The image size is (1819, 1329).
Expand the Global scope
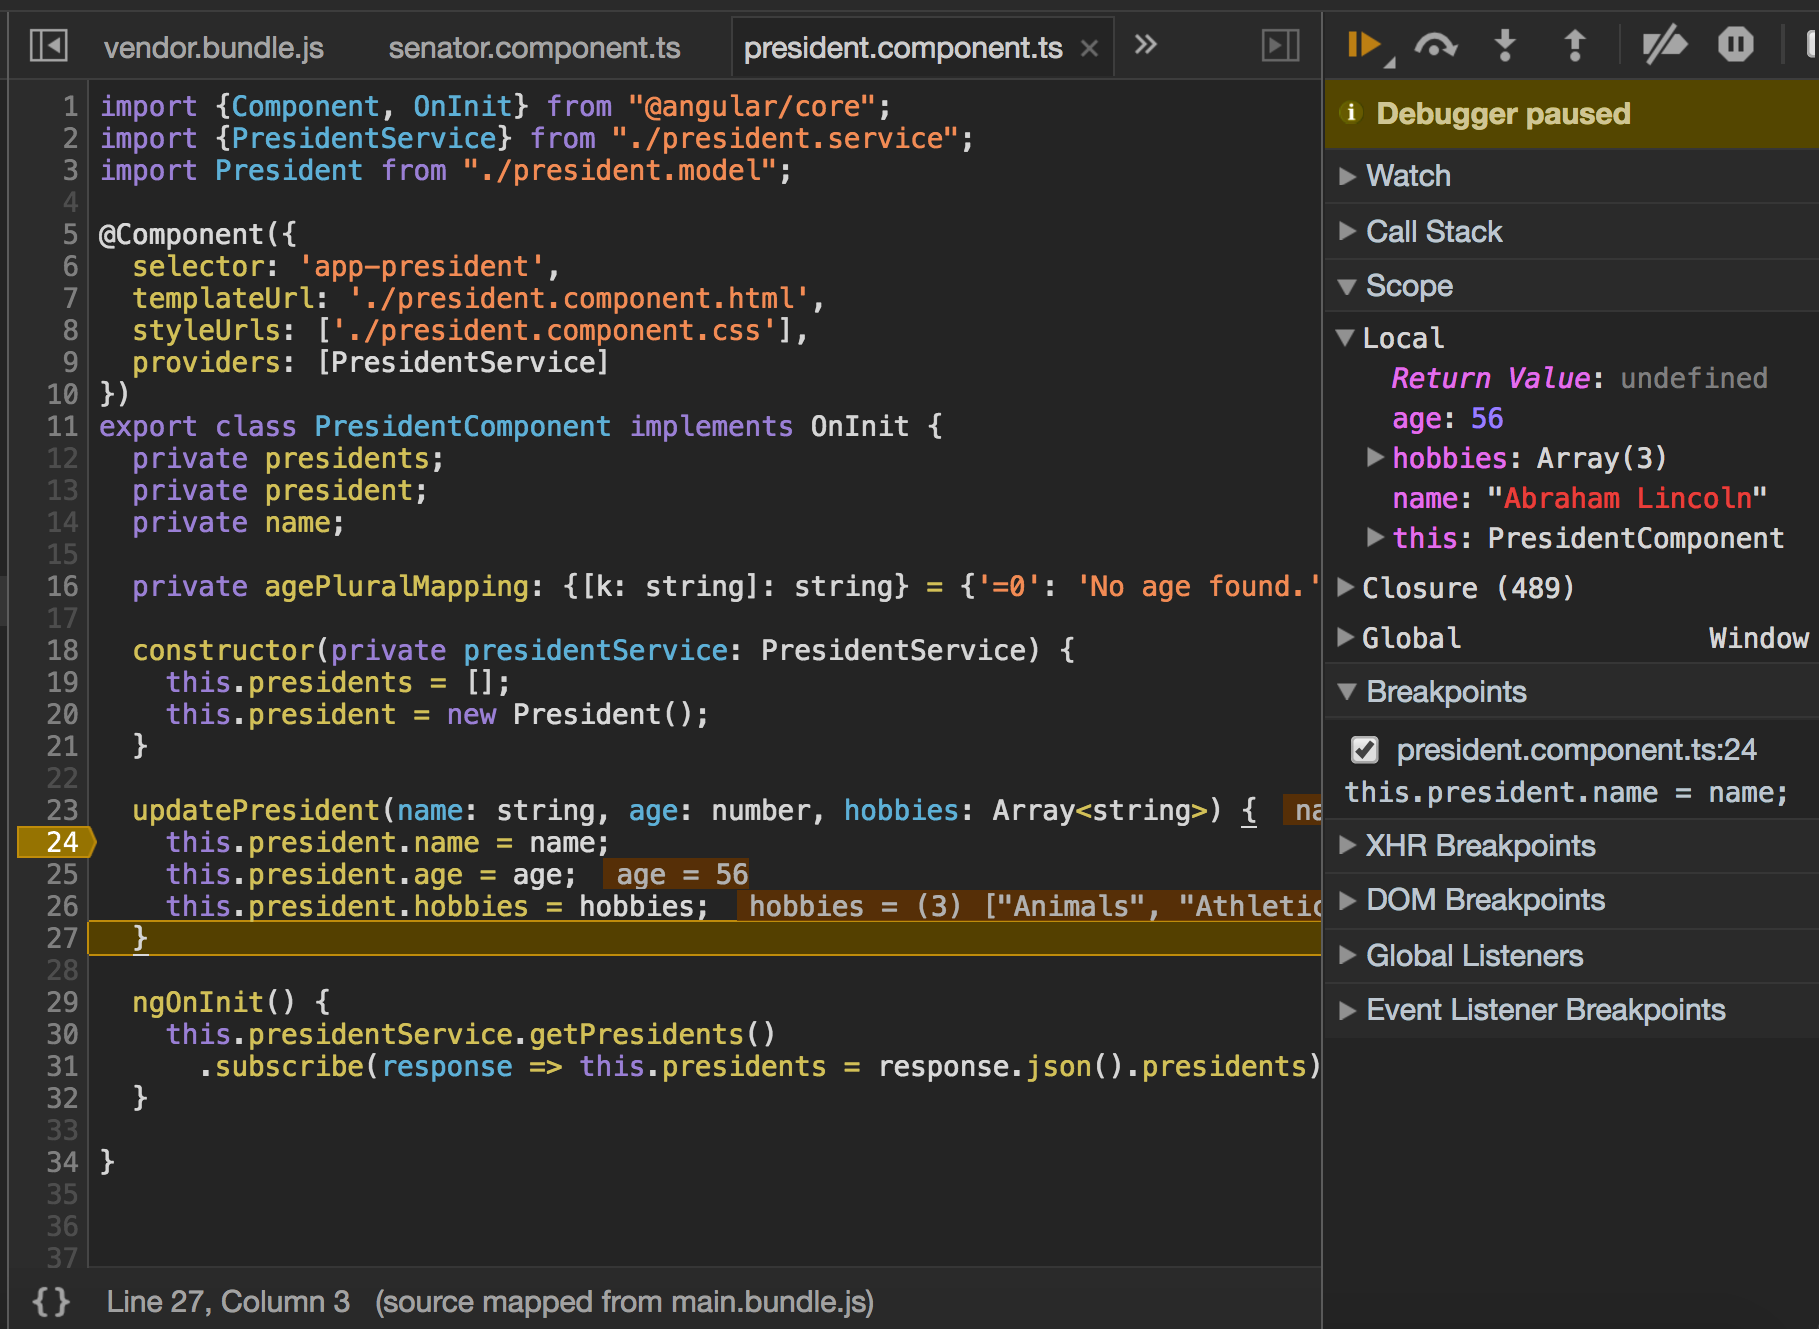1346,637
